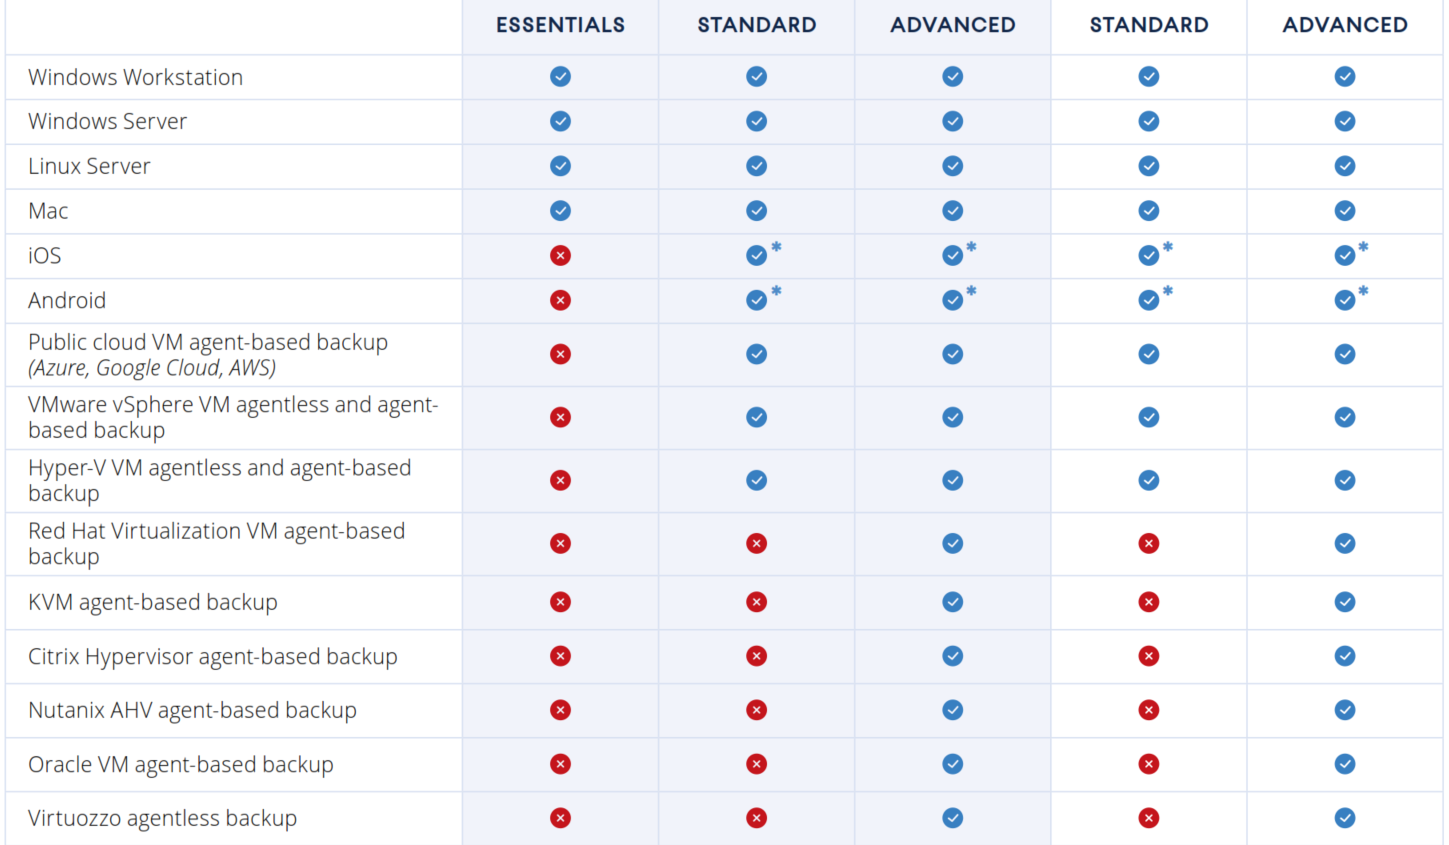The height and width of the screenshot is (845, 1449).
Task: Click the Essentials red cross for Hyper-V backup
Action: coord(560,481)
